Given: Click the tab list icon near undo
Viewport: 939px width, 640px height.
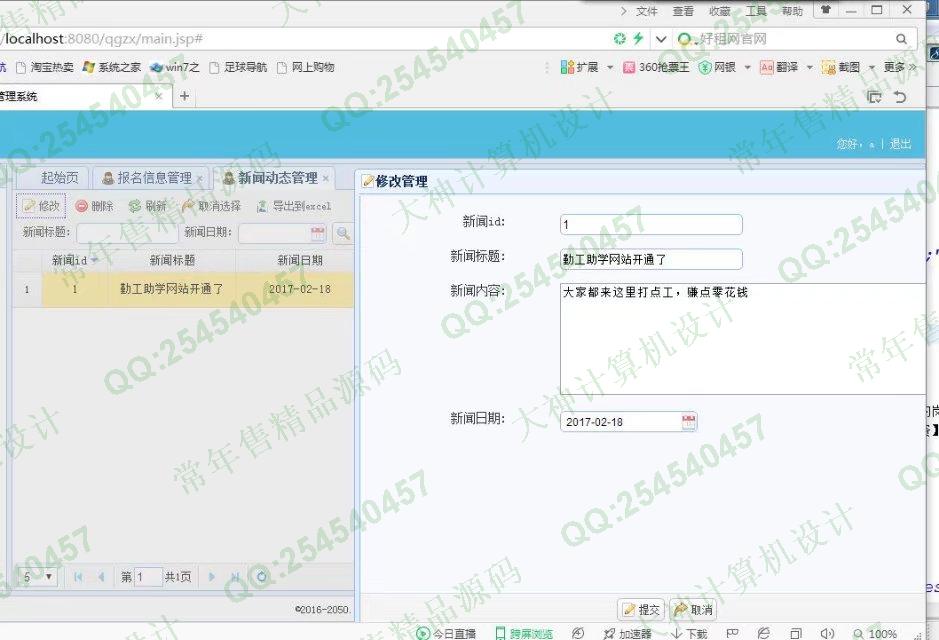Looking at the screenshot, I should click(874, 96).
